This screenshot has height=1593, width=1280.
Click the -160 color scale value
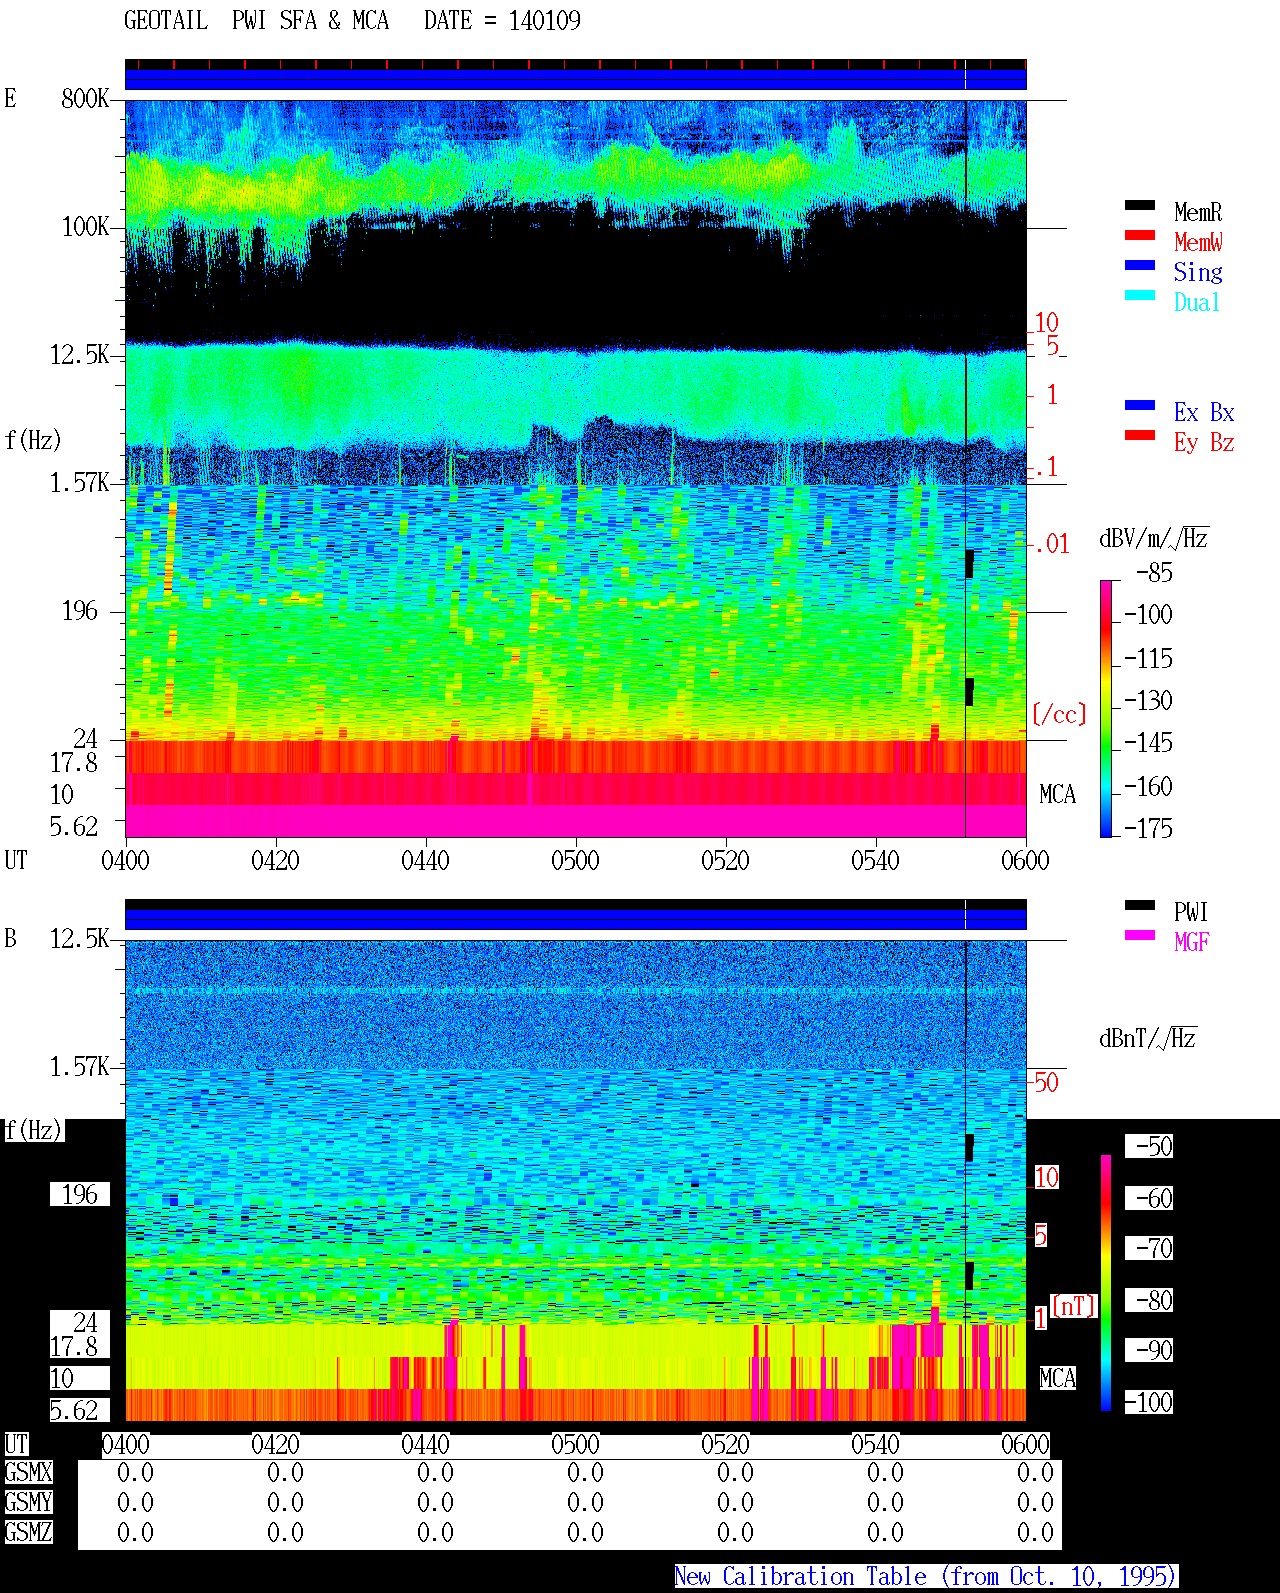1148,787
